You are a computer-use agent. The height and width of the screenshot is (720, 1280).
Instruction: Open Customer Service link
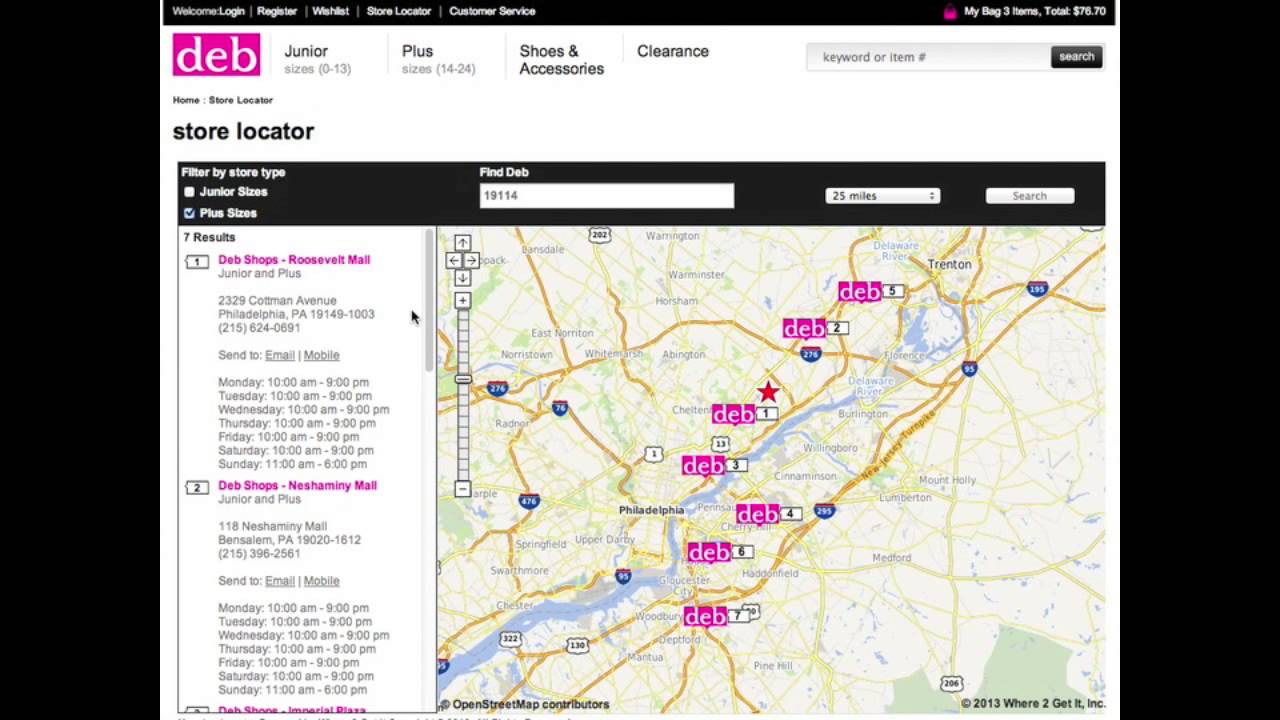[492, 11]
